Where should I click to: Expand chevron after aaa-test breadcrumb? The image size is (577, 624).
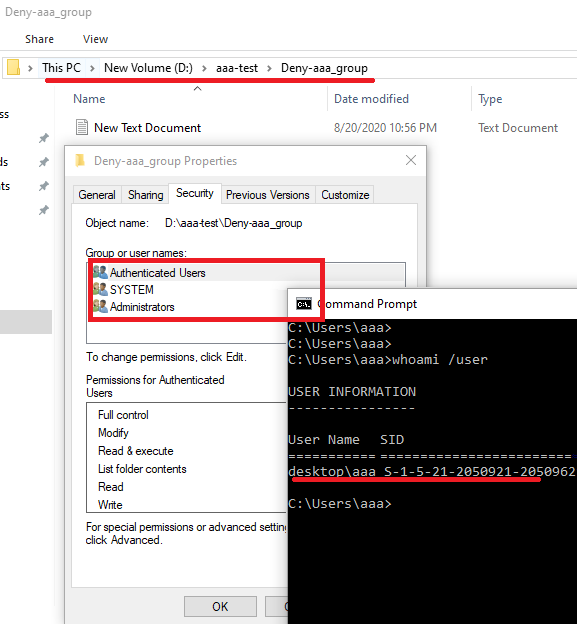coord(269,68)
